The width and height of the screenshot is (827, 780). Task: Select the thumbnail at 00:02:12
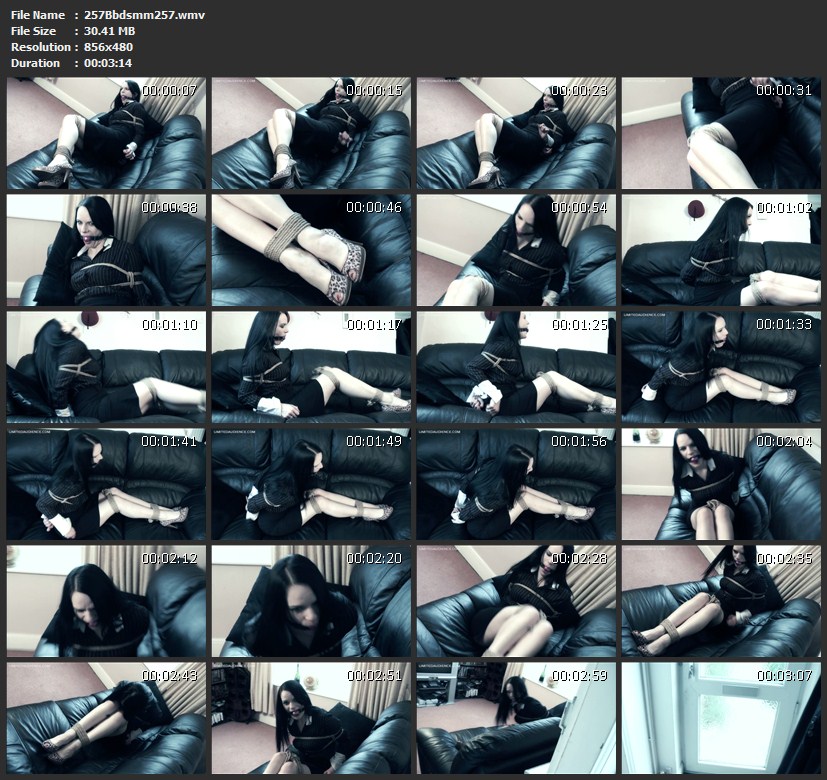(106, 601)
